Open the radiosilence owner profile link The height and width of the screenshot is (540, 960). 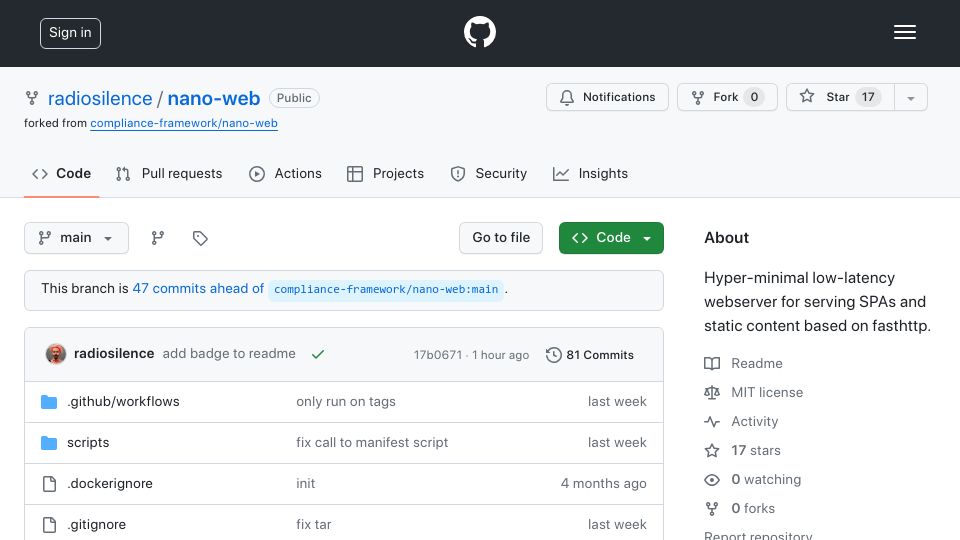point(100,98)
